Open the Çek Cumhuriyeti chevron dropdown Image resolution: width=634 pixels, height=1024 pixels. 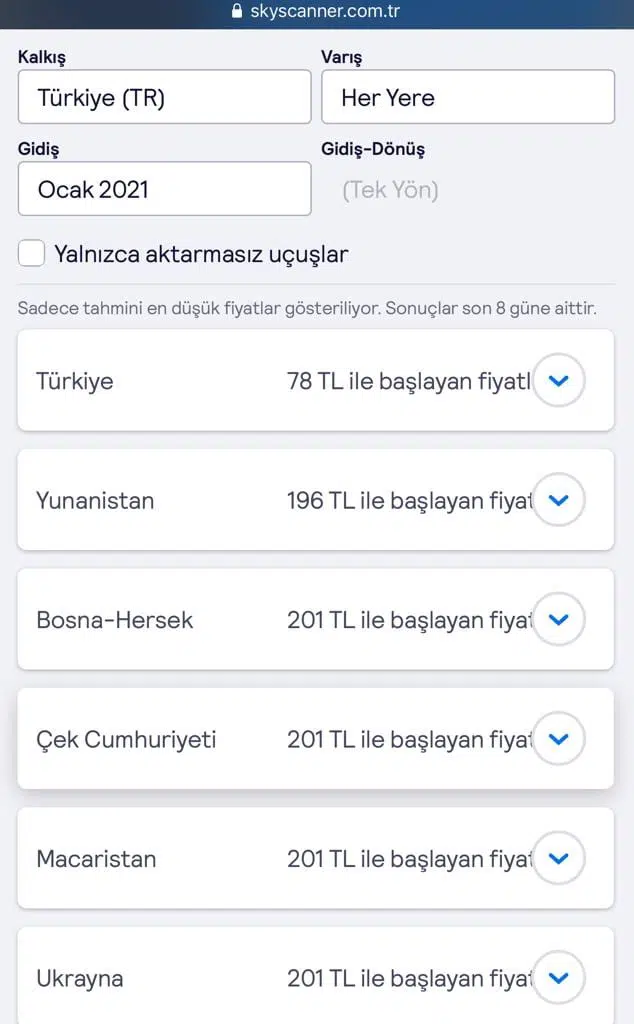click(559, 739)
